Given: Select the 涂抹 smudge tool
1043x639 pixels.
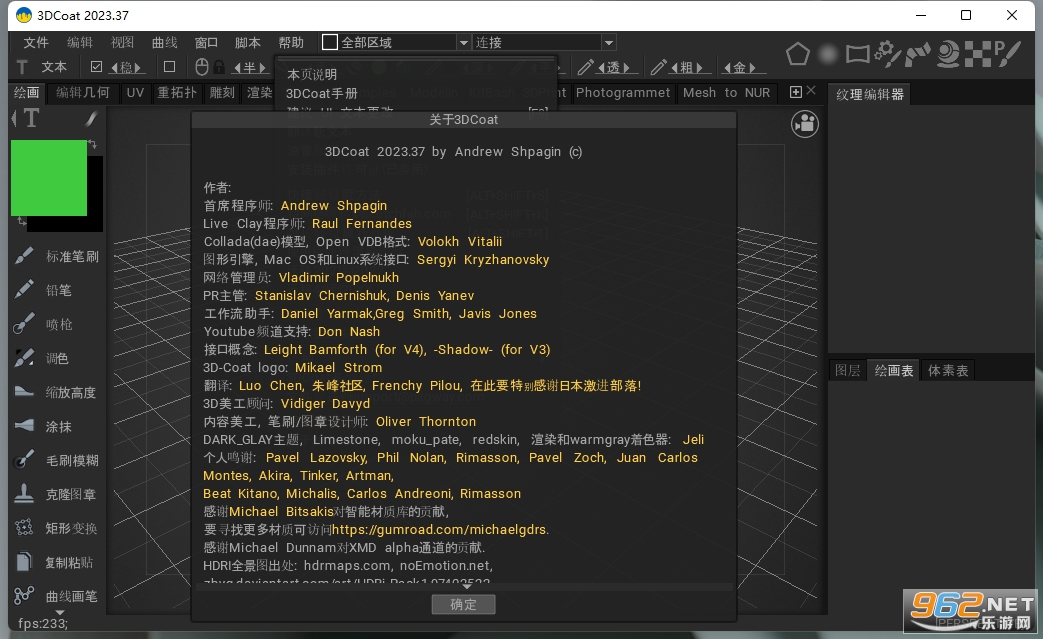Looking at the screenshot, I should click(x=43, y=426).
